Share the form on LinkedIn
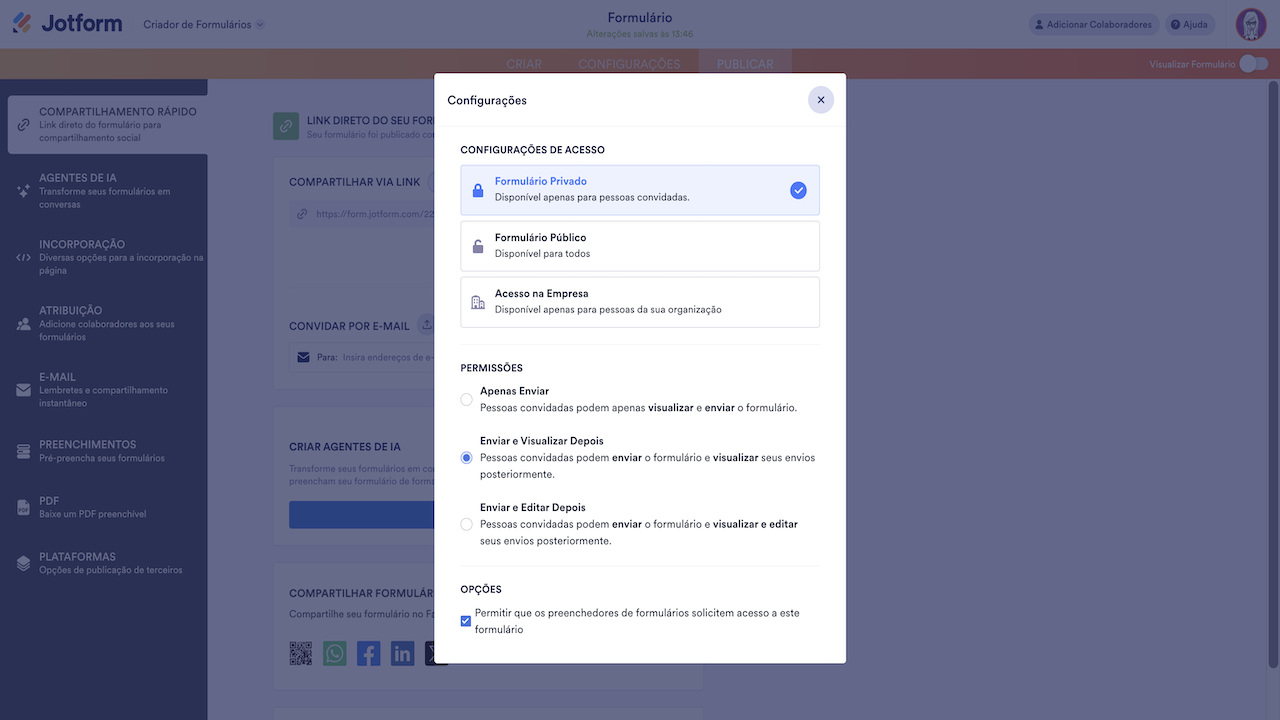Viewport: 1280px width, 720px height. click(x=403, y=654)
